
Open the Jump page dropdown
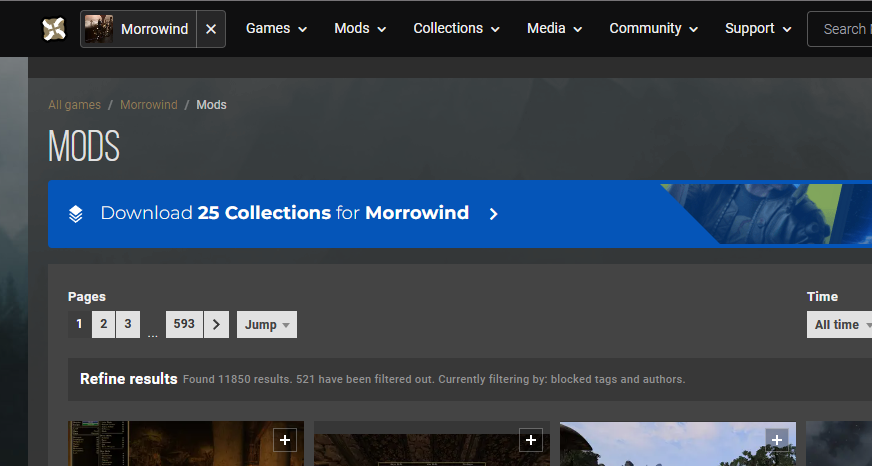pyautogui.click(x=267, y=324)
